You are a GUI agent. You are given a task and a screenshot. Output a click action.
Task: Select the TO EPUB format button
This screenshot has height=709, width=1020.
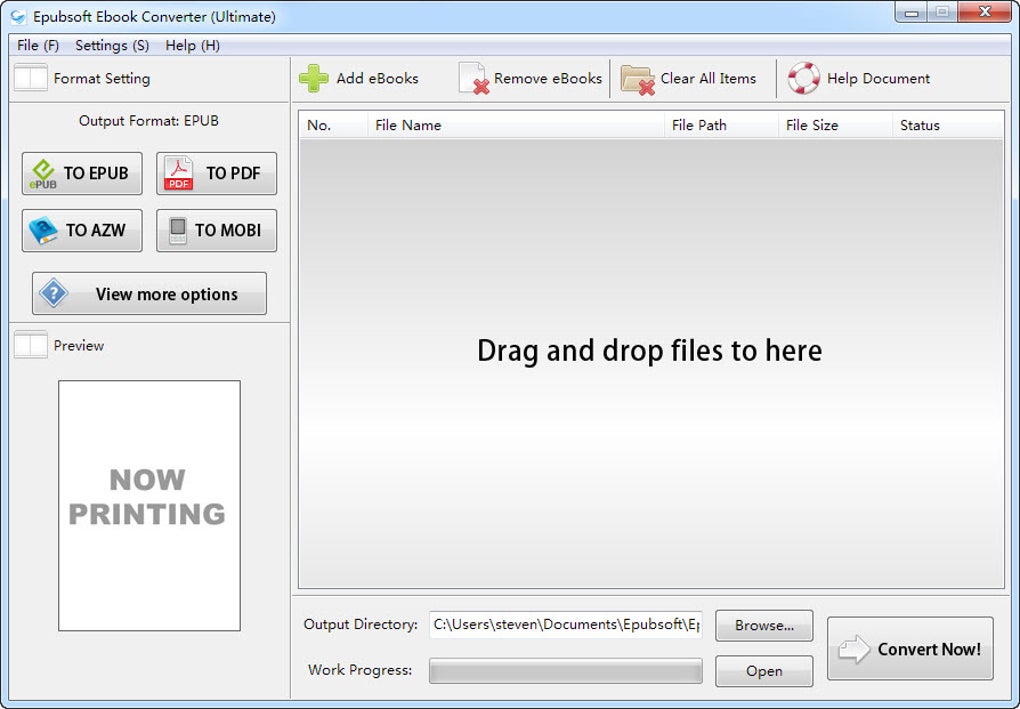(82, 174)
